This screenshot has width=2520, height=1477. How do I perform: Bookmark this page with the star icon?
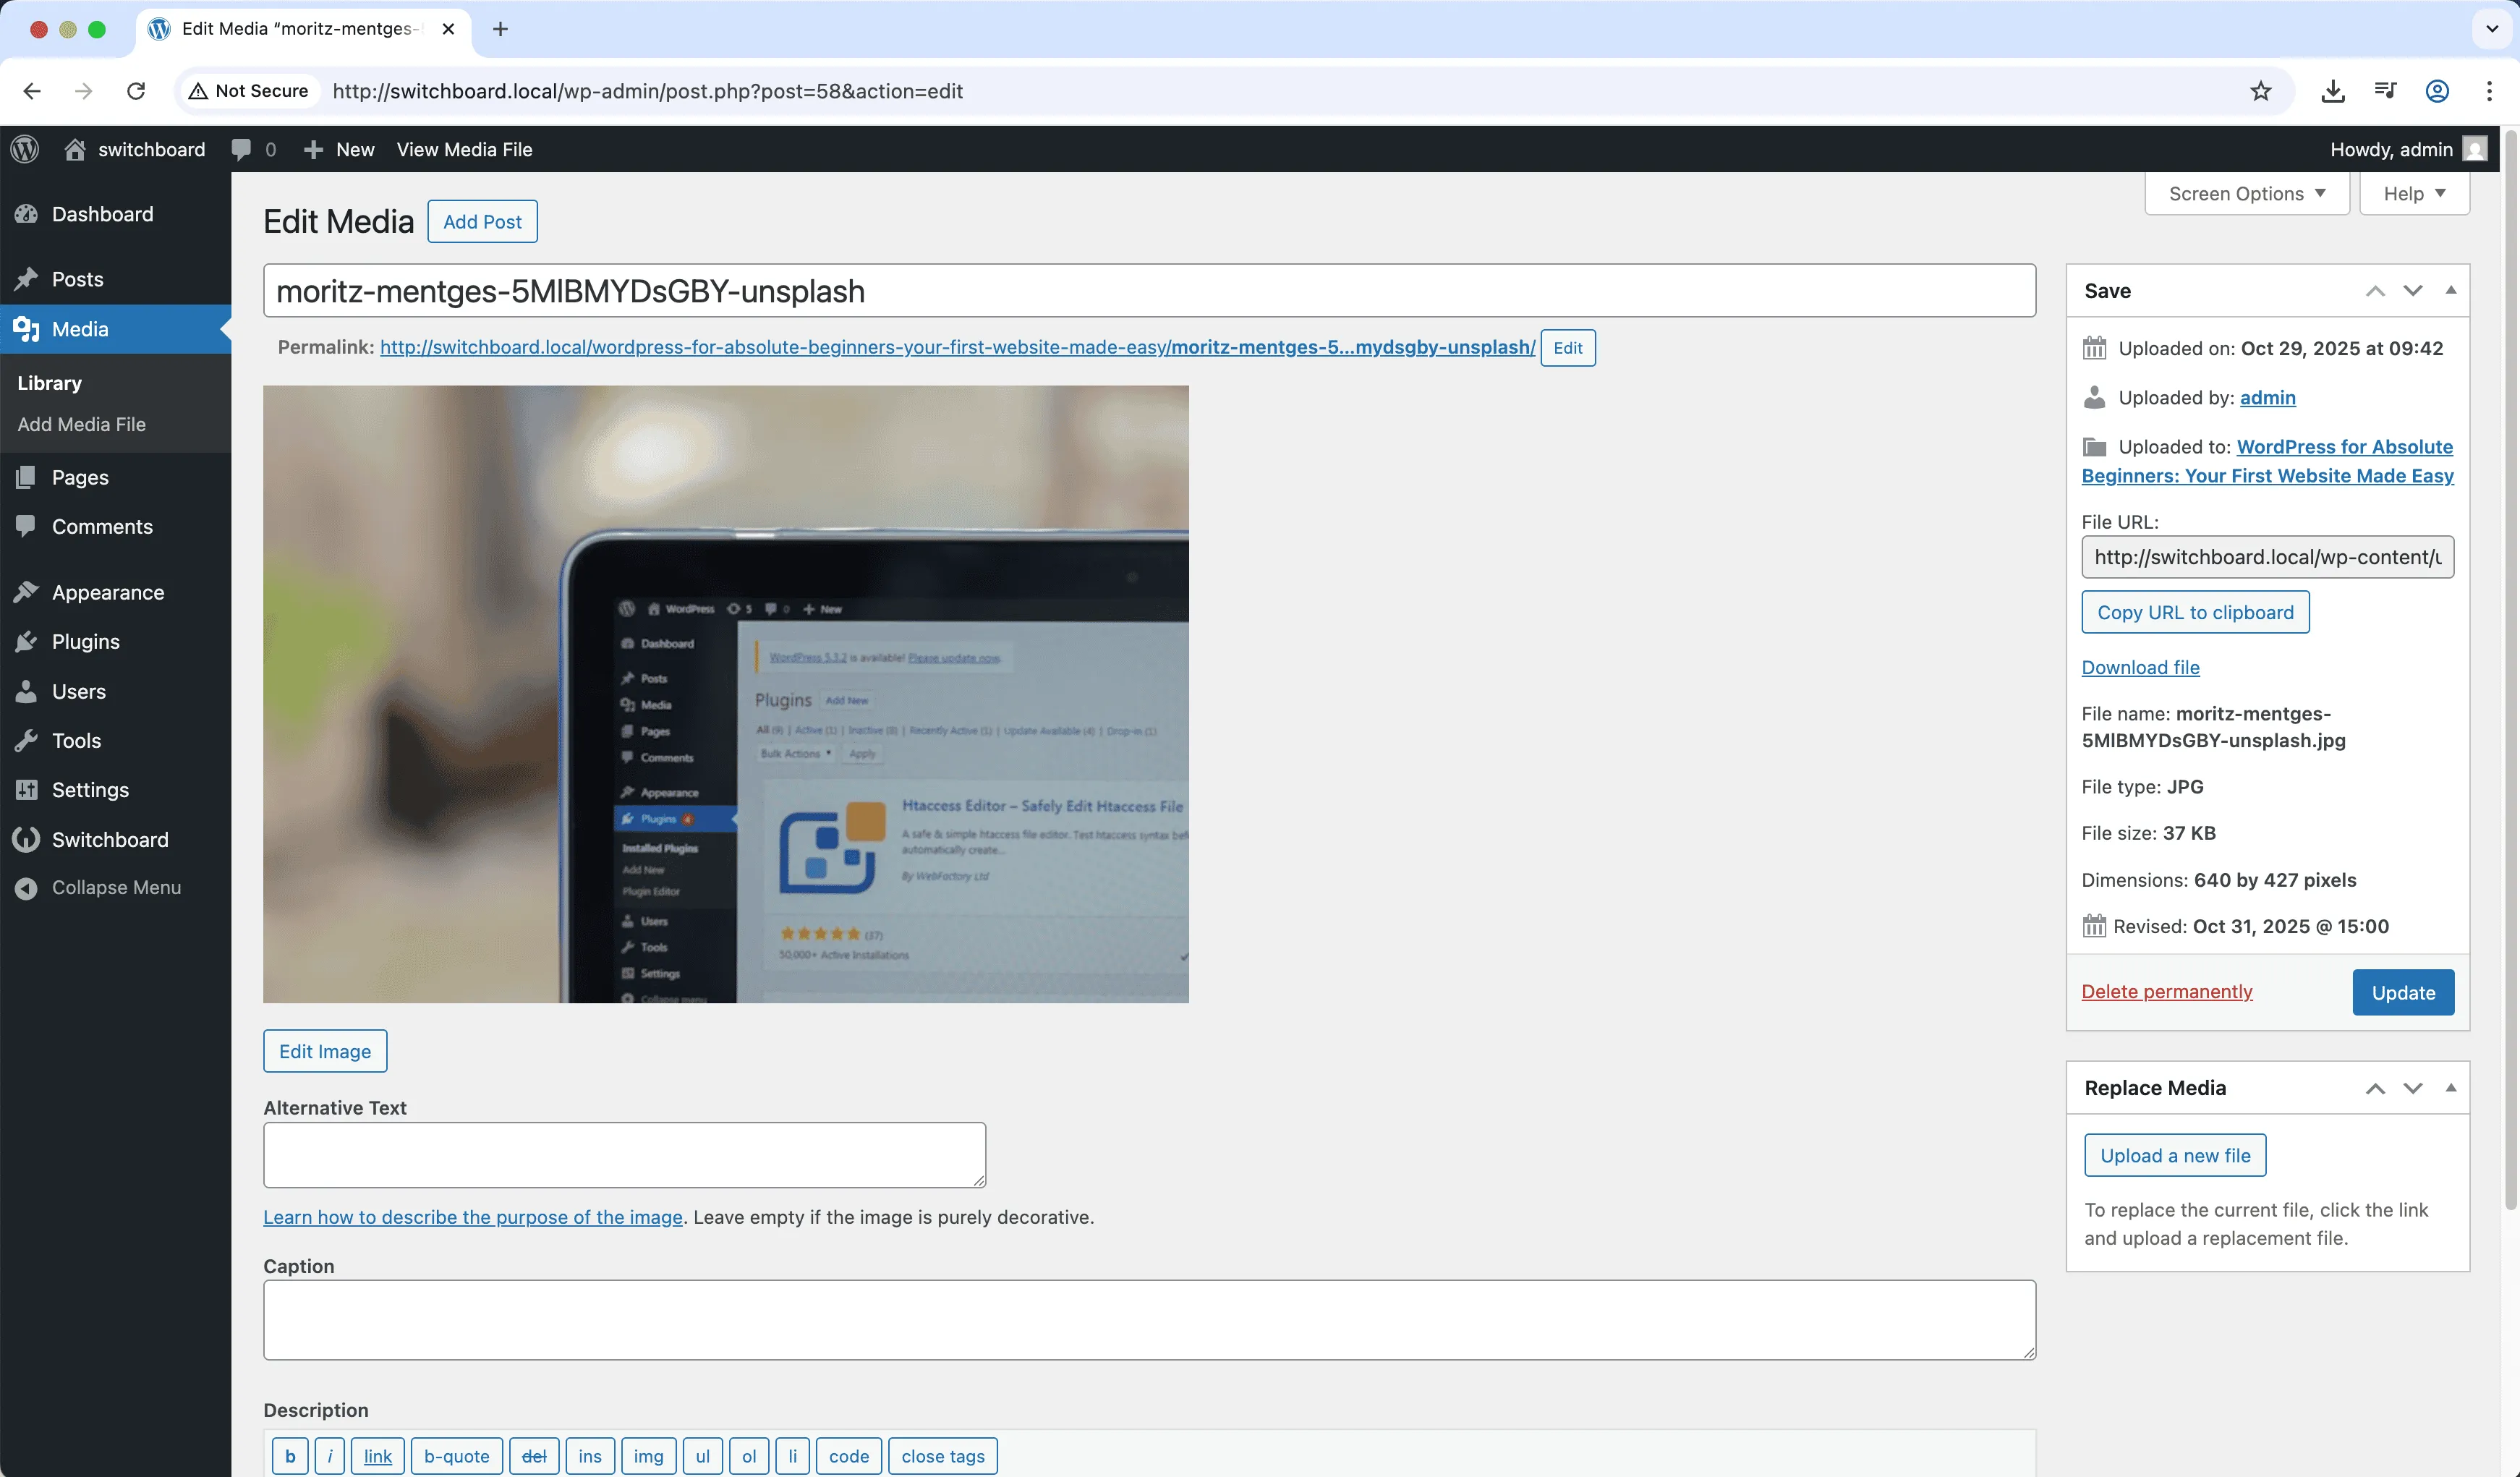click(2260, 91)
